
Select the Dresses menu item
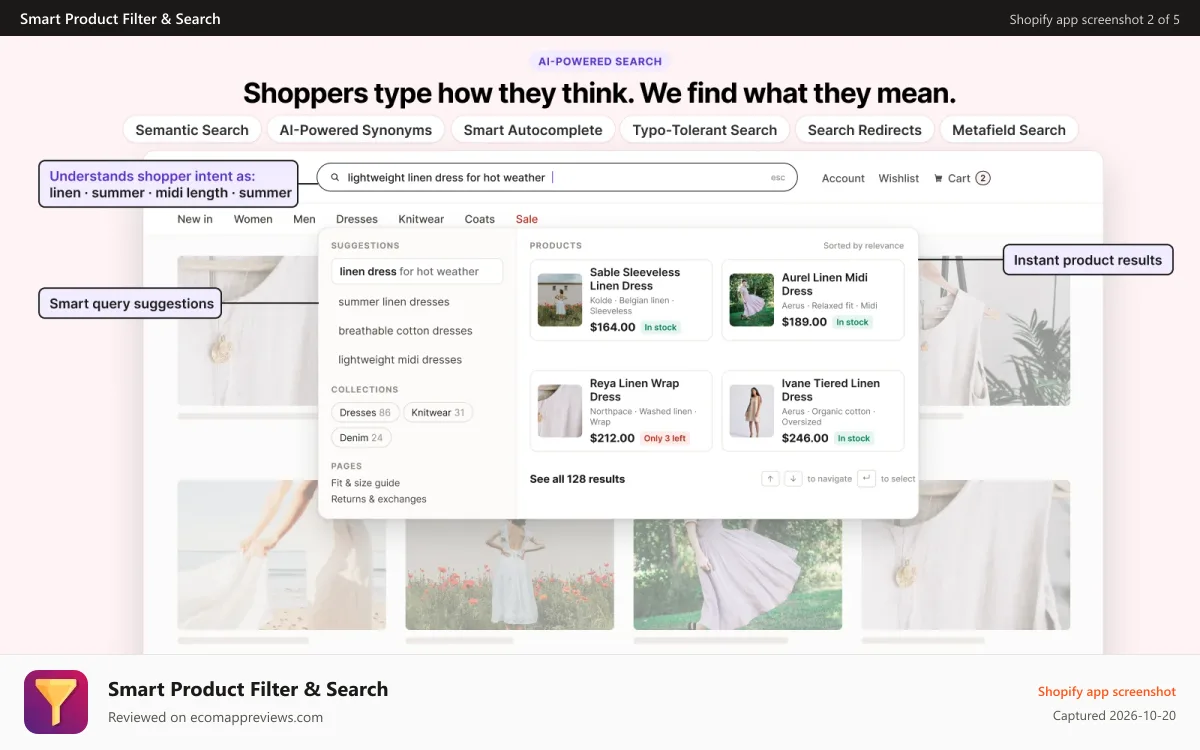[357, 219]
